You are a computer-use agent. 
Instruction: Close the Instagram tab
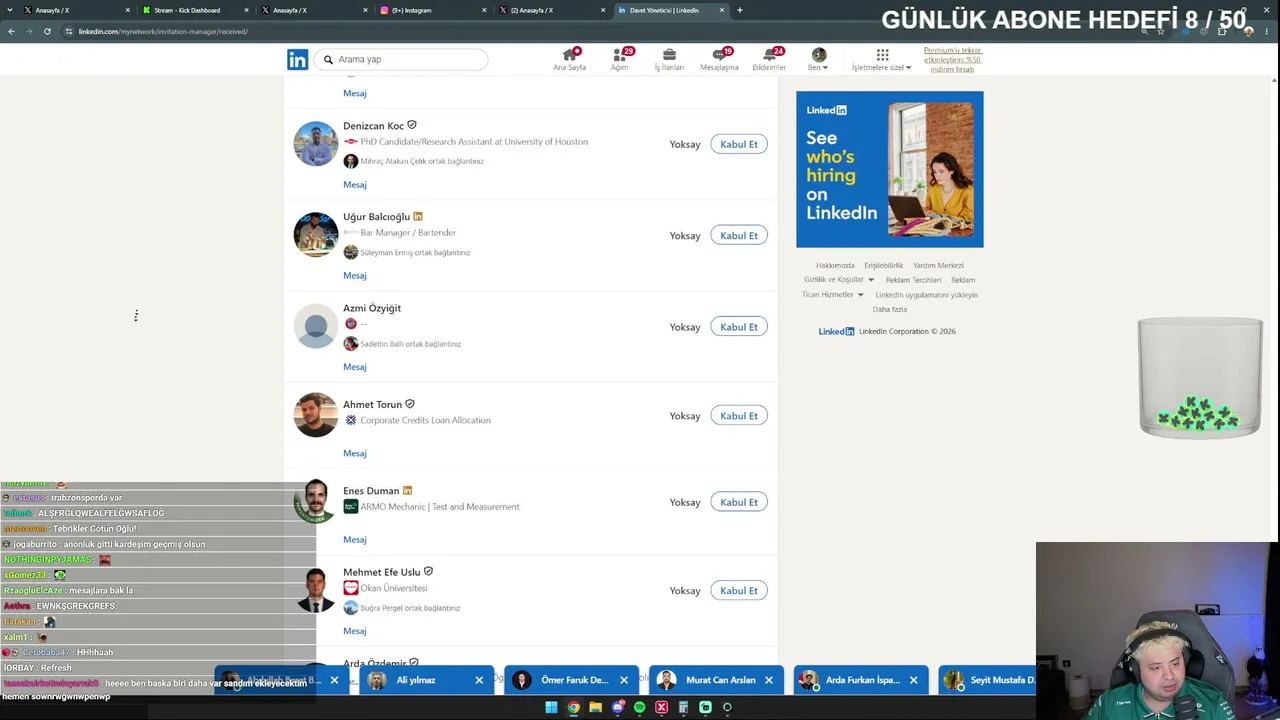(x=485, y=10)
